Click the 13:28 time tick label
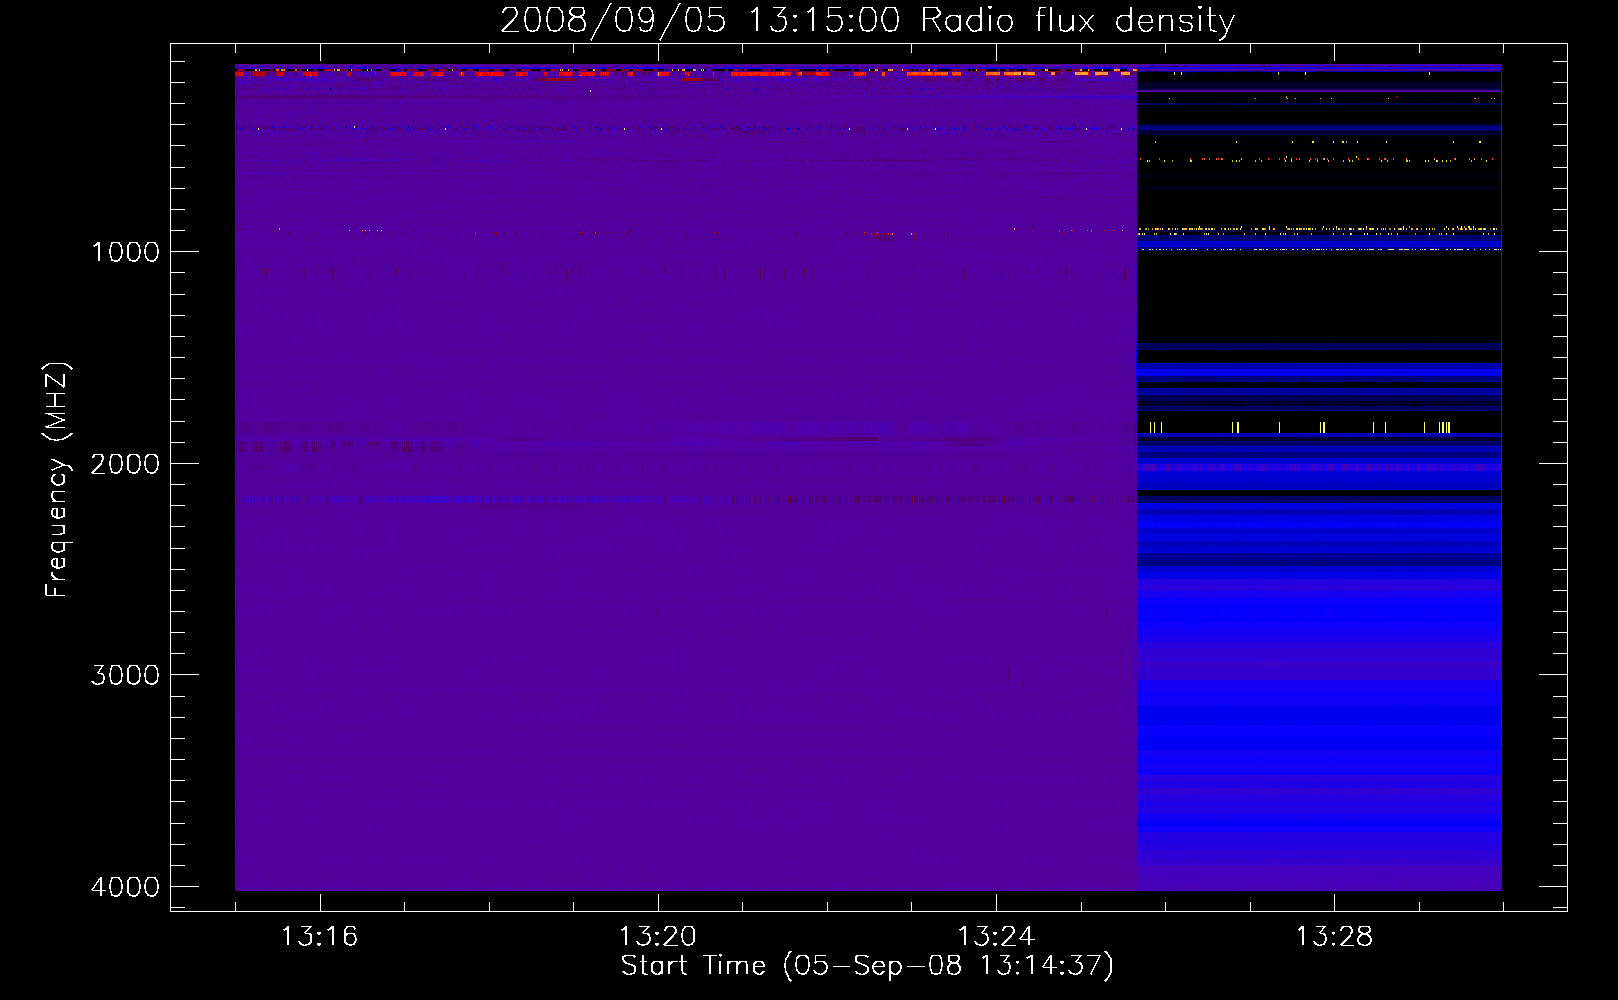Viewport: 1618px width, 1000px height. click(1335, 937)
